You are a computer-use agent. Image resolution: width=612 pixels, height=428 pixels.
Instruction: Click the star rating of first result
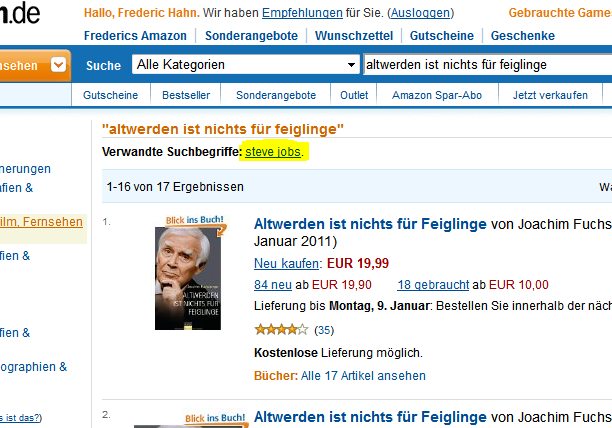point(281,330)
